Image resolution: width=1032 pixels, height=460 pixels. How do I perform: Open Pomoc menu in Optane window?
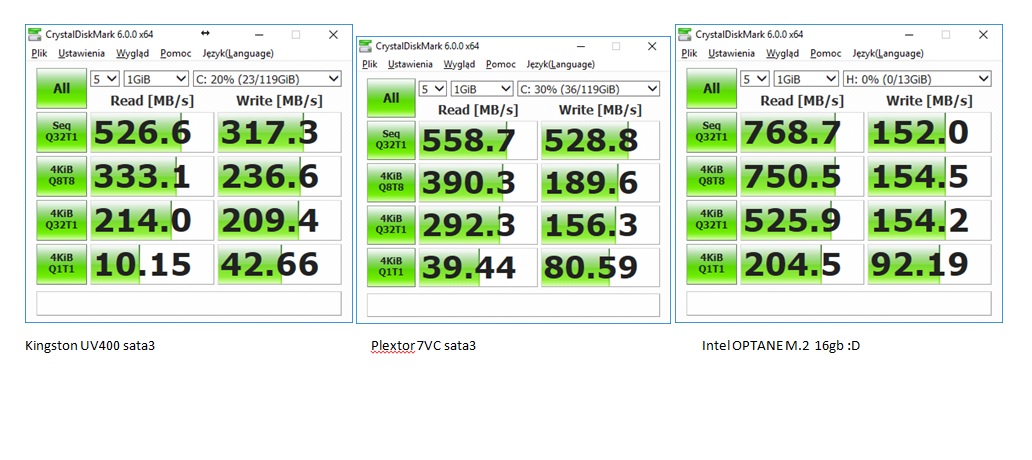pos(825,53)
